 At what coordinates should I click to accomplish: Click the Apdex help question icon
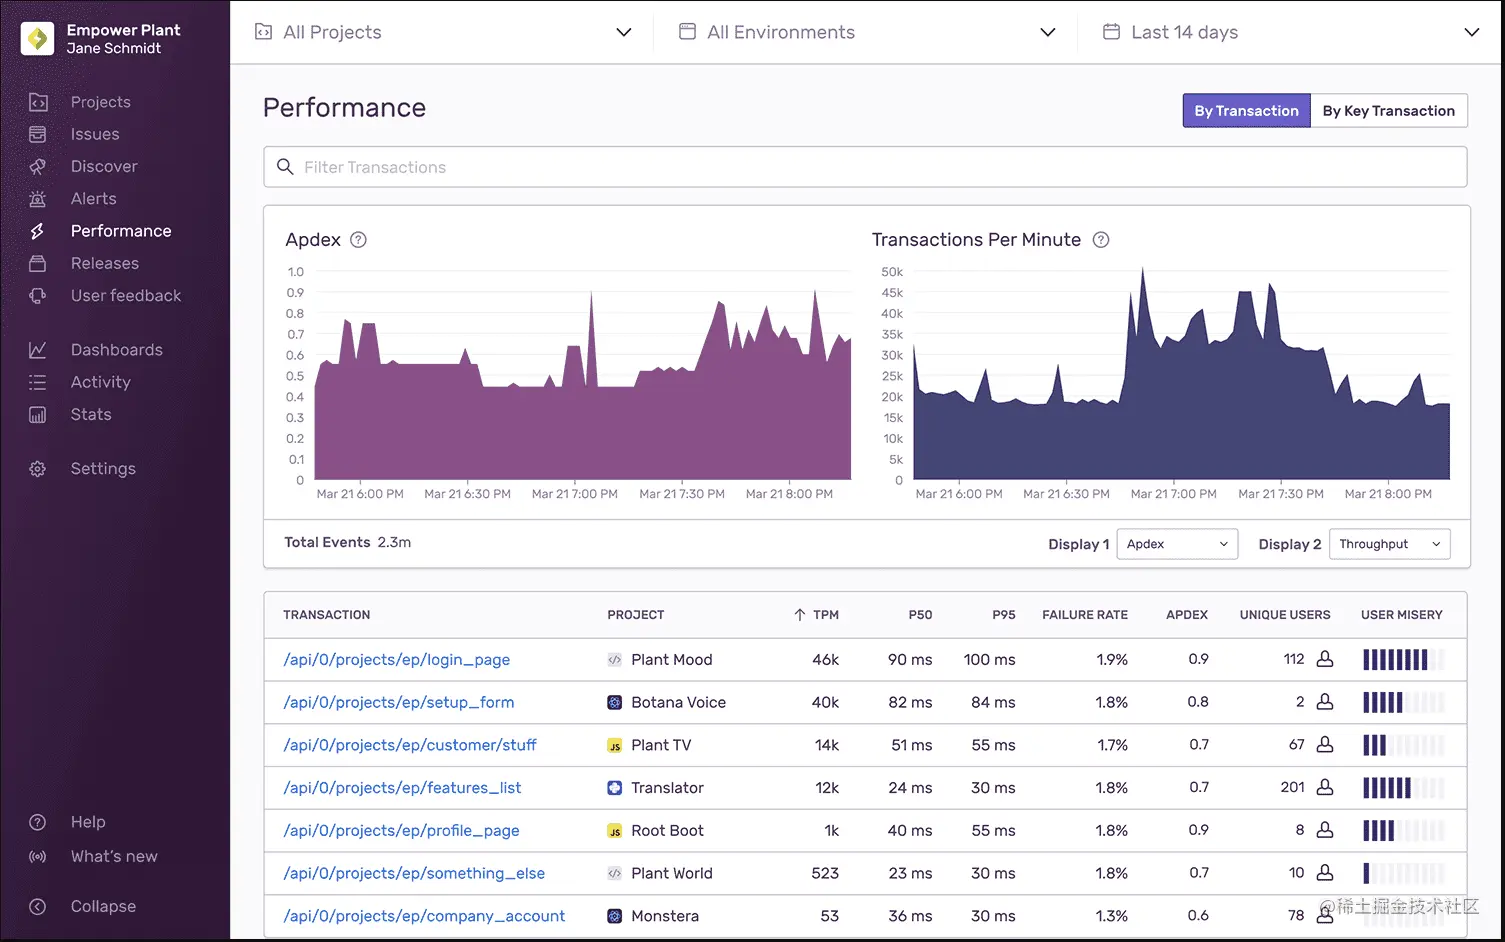point(358,240)
